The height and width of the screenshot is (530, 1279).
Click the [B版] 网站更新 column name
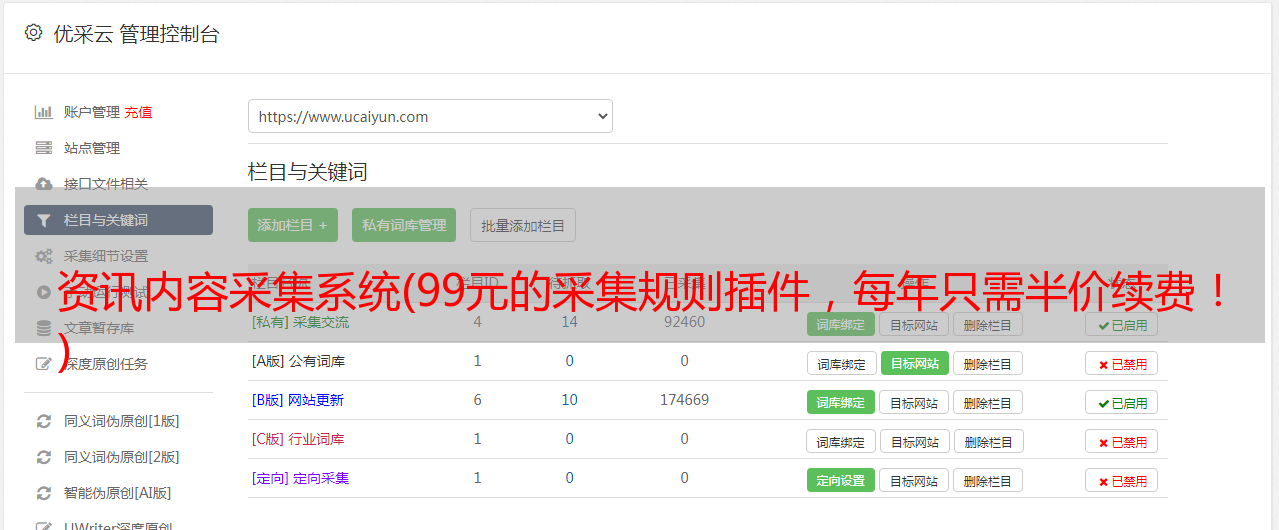[298, 400]
